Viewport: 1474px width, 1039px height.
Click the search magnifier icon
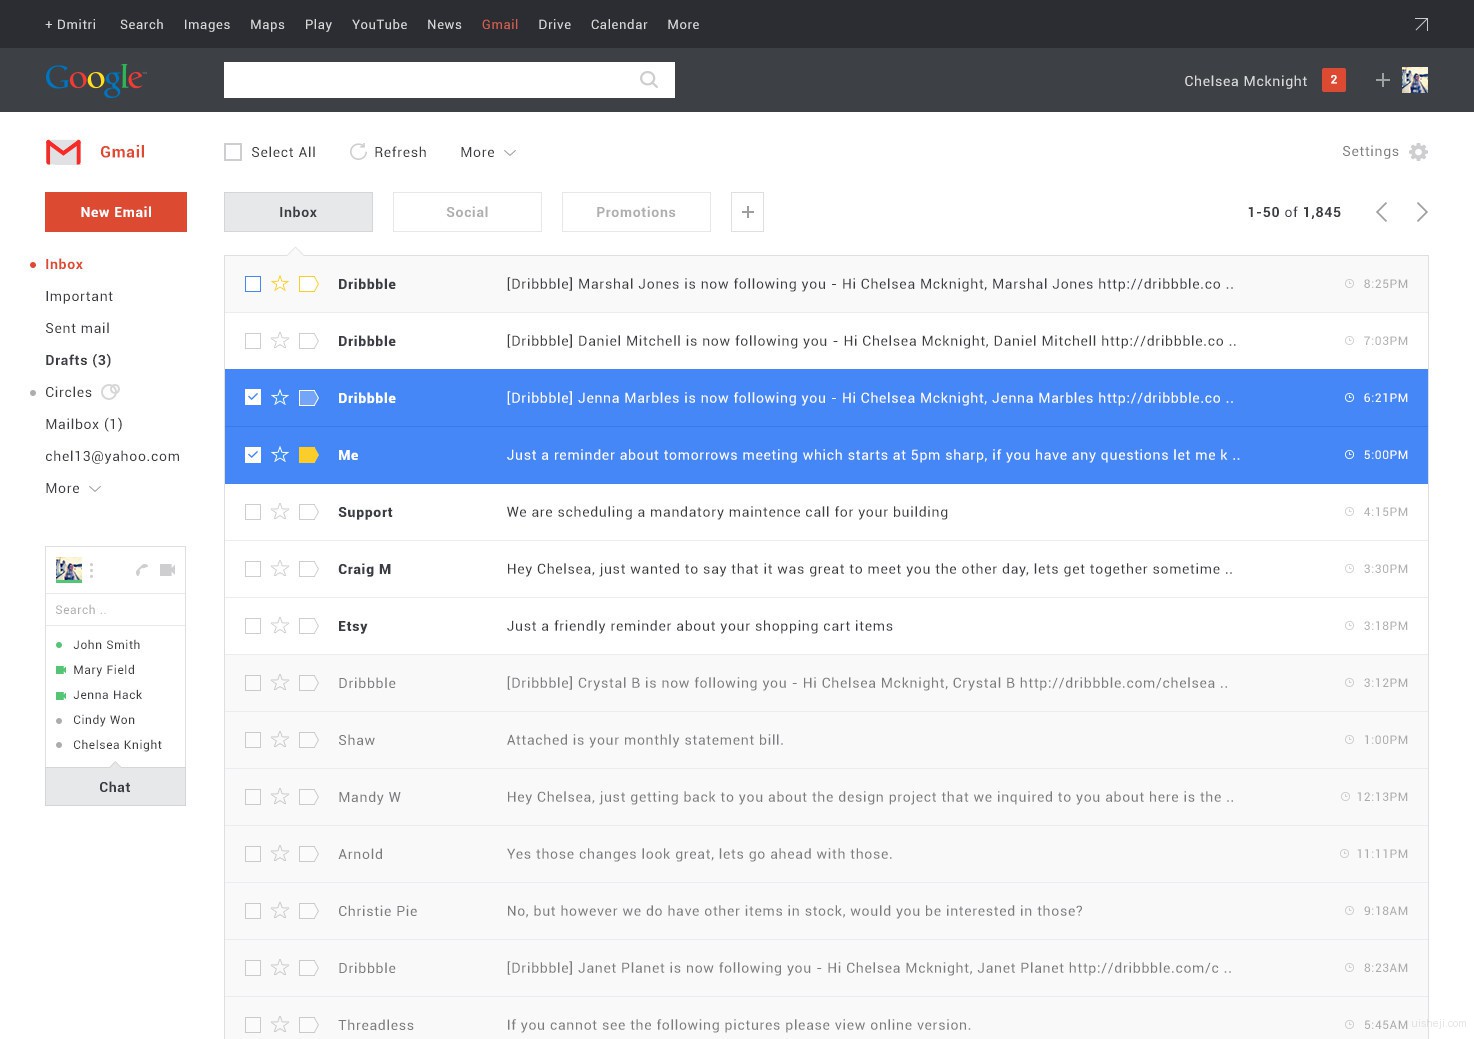pyautogui.click(x=649, y=80)
